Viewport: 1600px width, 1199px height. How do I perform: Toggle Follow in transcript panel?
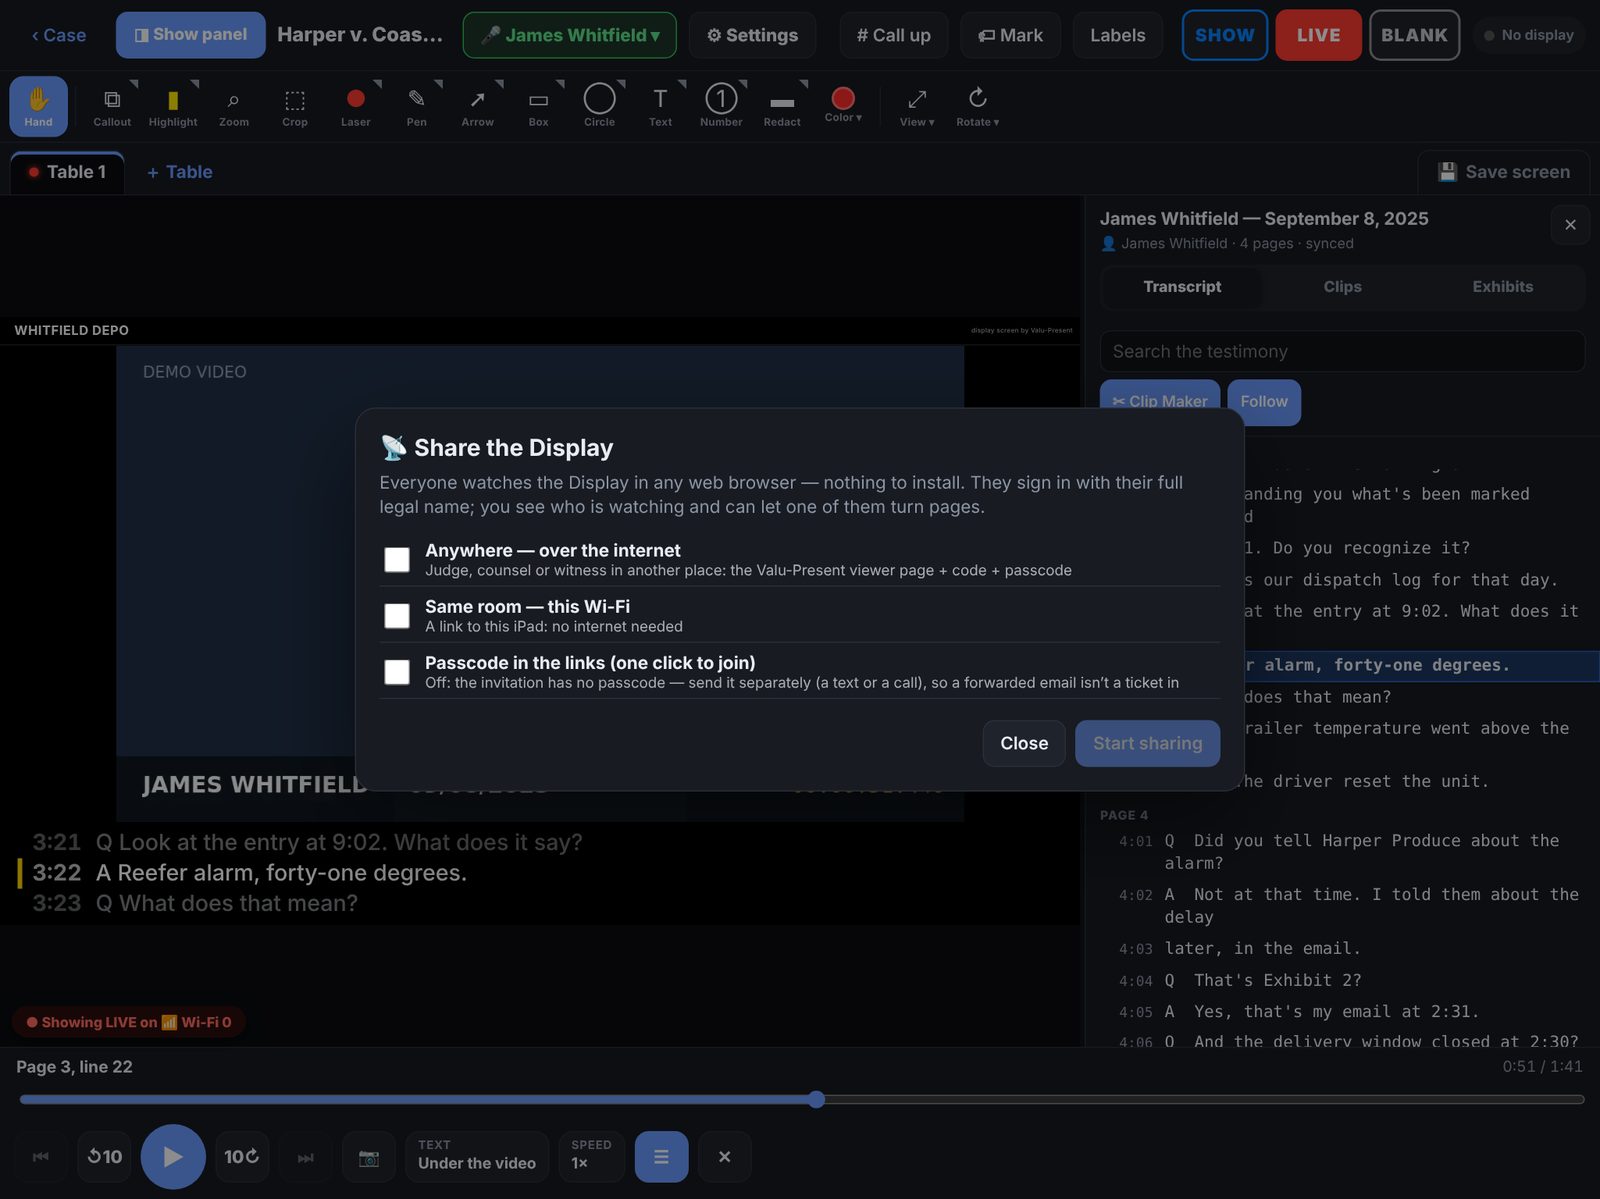(1264, 402)
